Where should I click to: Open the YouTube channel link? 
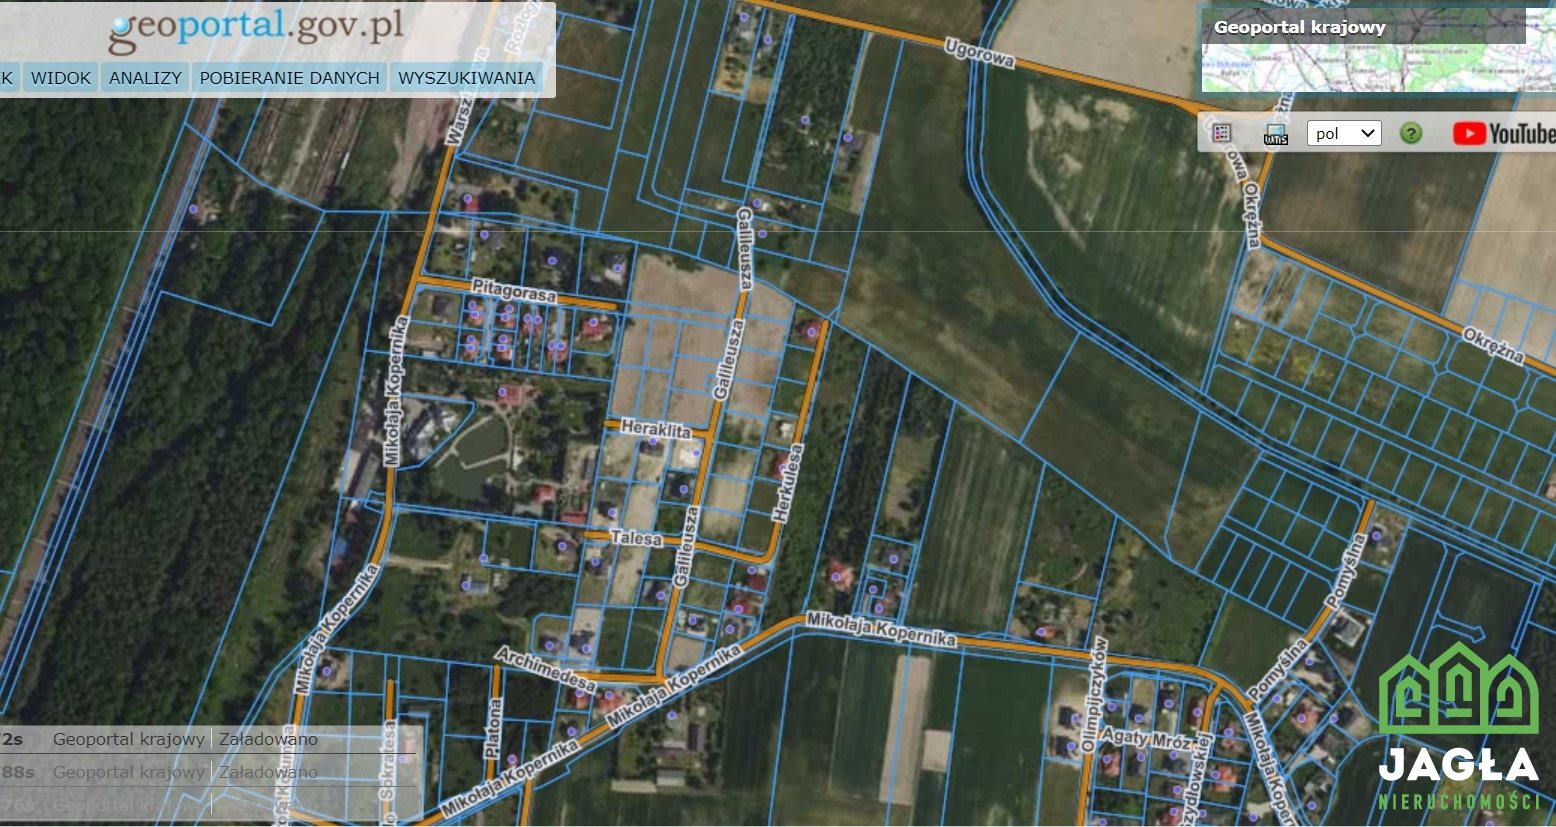click(1504, 133)
